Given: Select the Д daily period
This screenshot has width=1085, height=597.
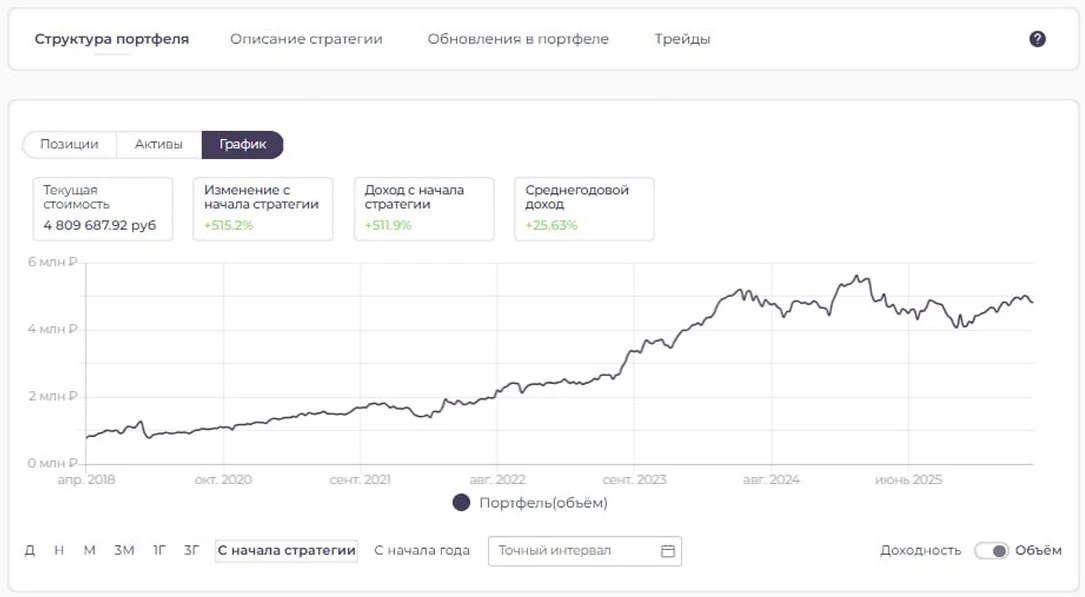Looking at the screenshot, I should coord(30,551).
